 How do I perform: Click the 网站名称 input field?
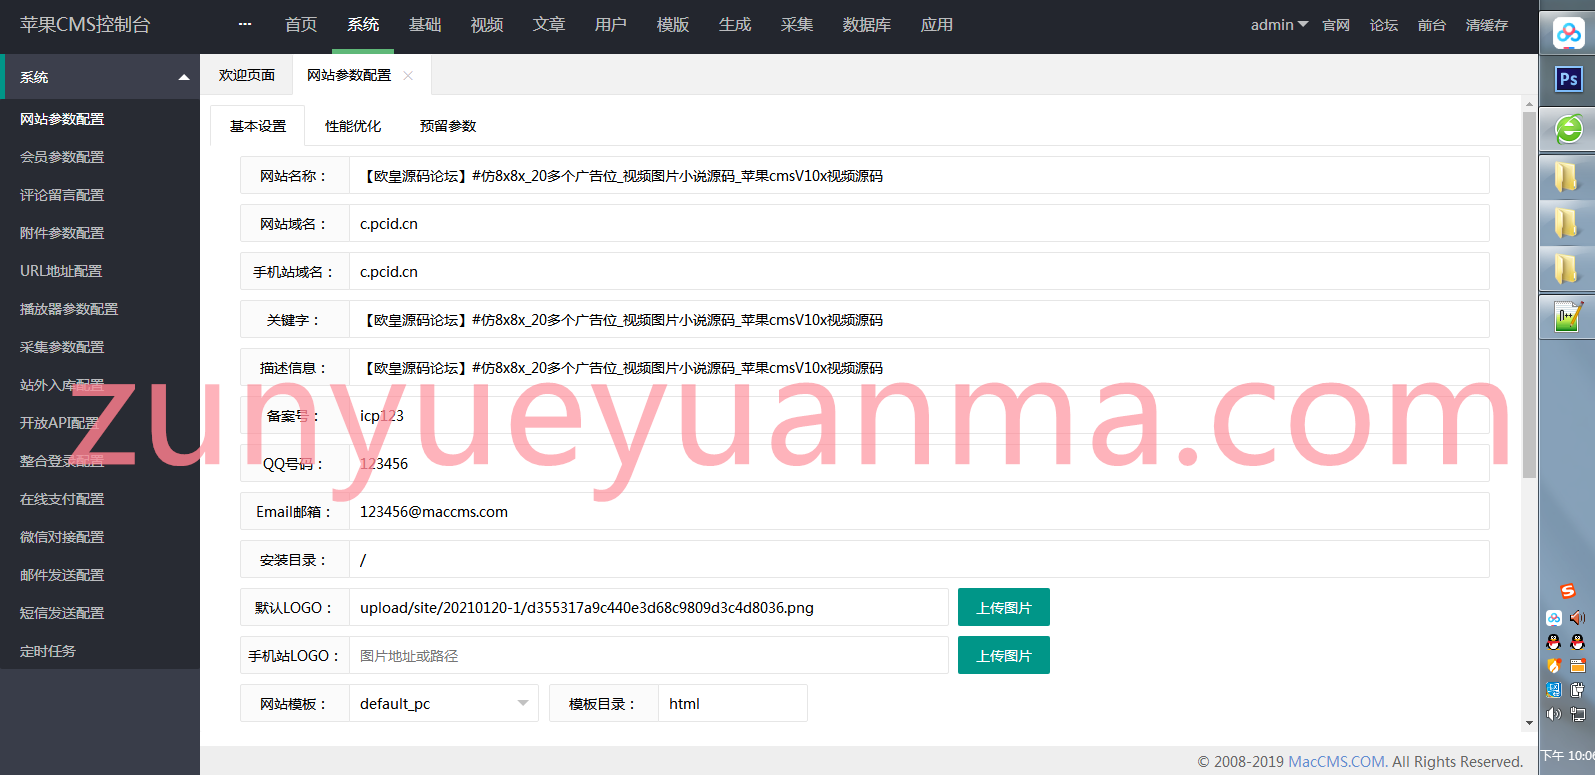[919, 175]
